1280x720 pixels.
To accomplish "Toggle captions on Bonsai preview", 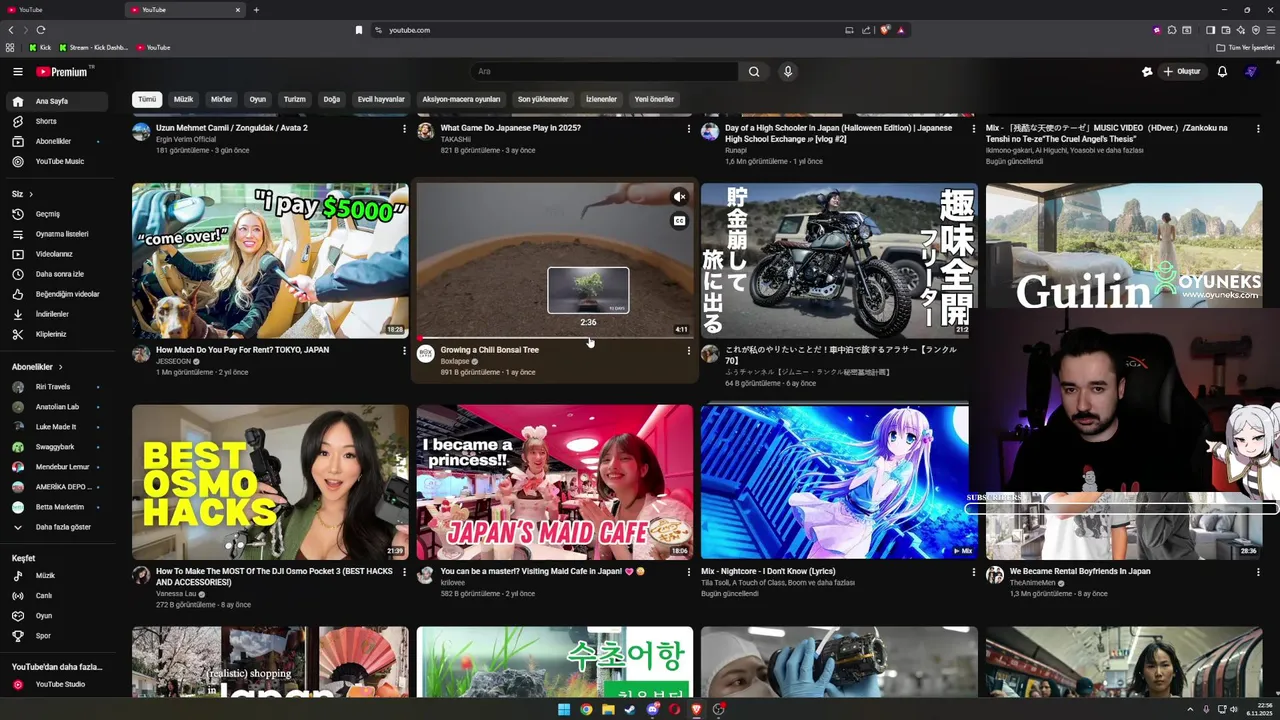I will tap(680, 221).
